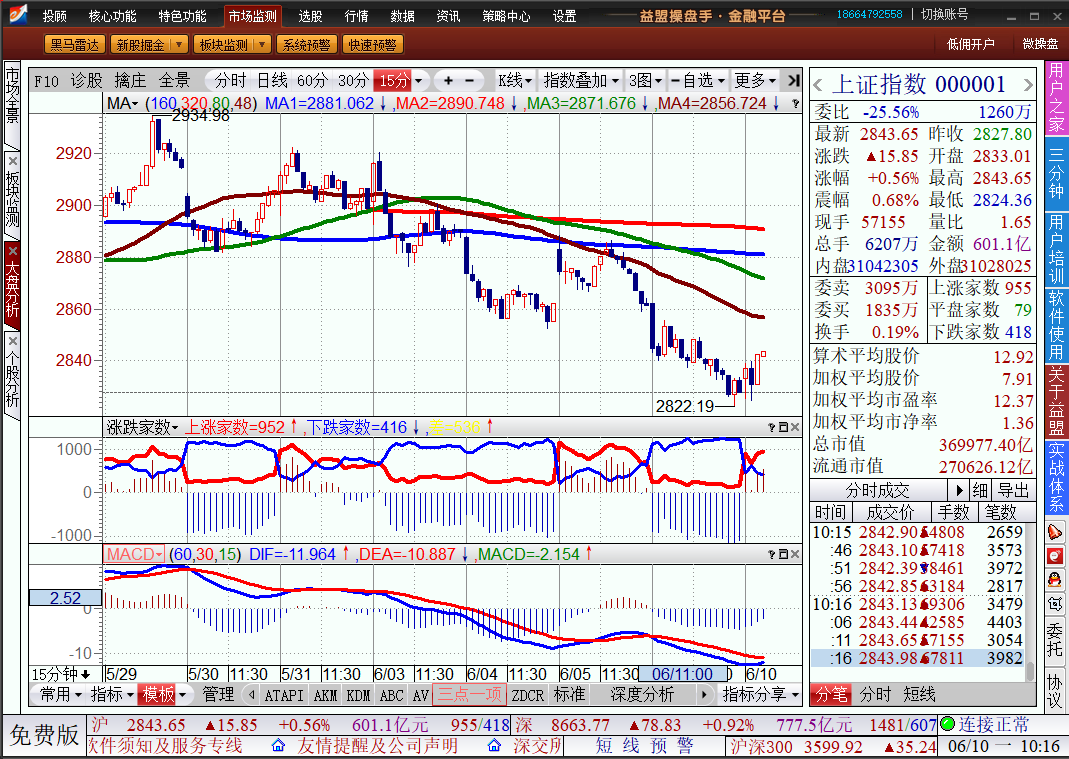Image resolution: width=1069 pixels, height=759 pixels.
Task: Go to next index with right arrow
Action: (1028, 85)
